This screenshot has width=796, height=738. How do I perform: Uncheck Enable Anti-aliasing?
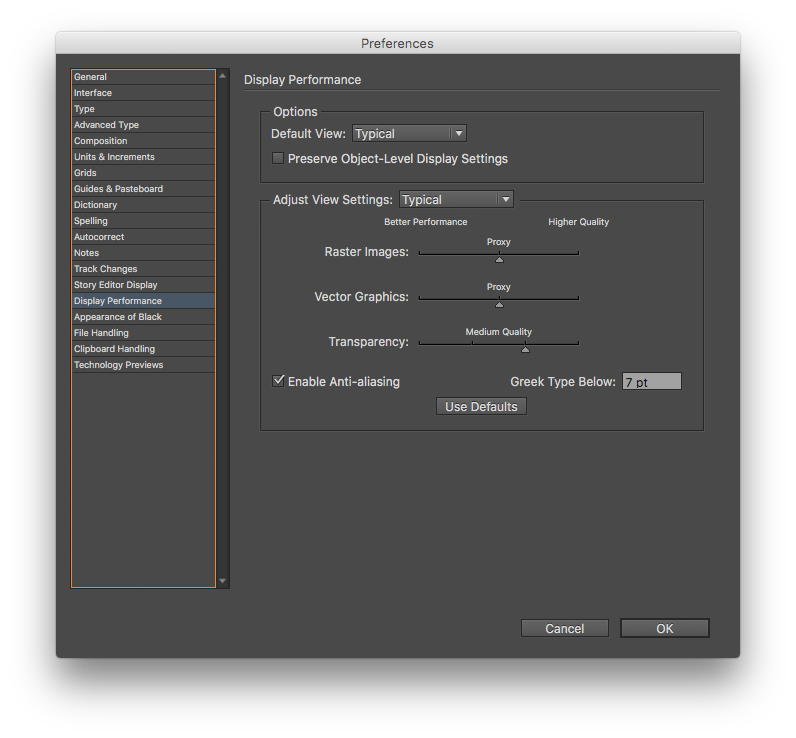click(278, 381)
